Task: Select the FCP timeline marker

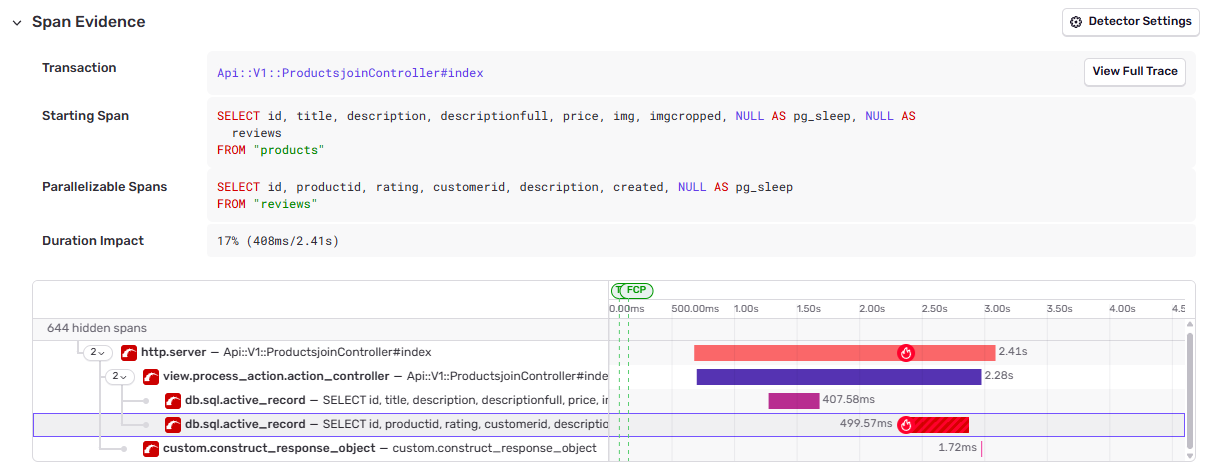Action: [x=637, y=290]
